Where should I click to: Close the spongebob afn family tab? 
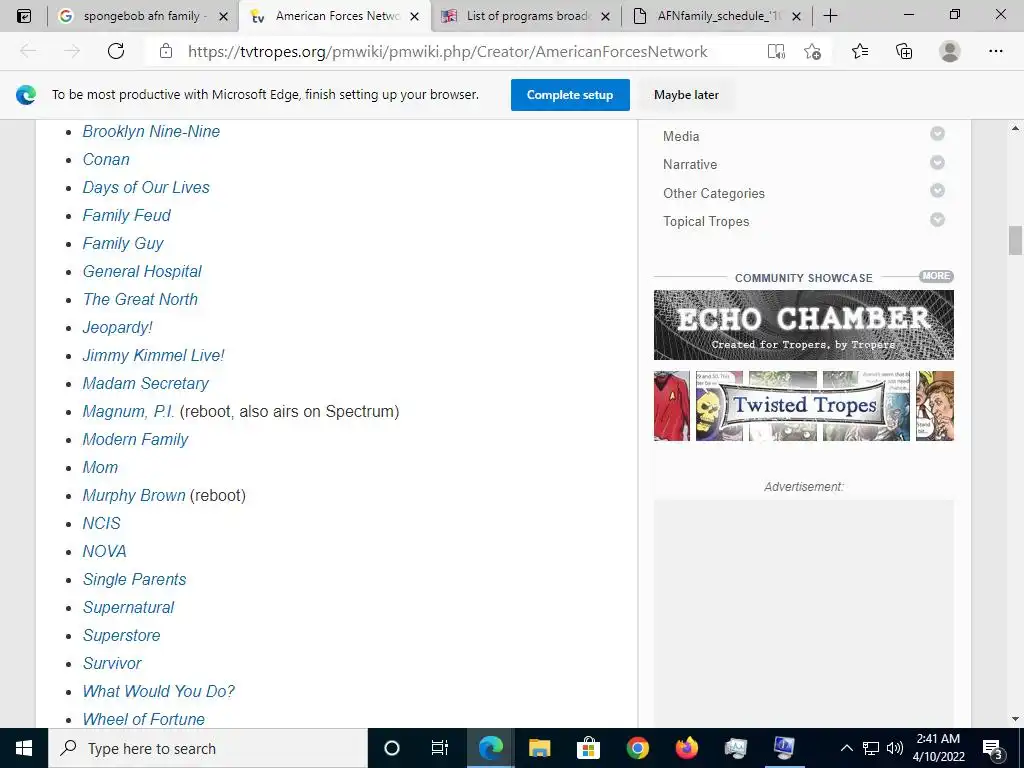click(x=223, y=16)
